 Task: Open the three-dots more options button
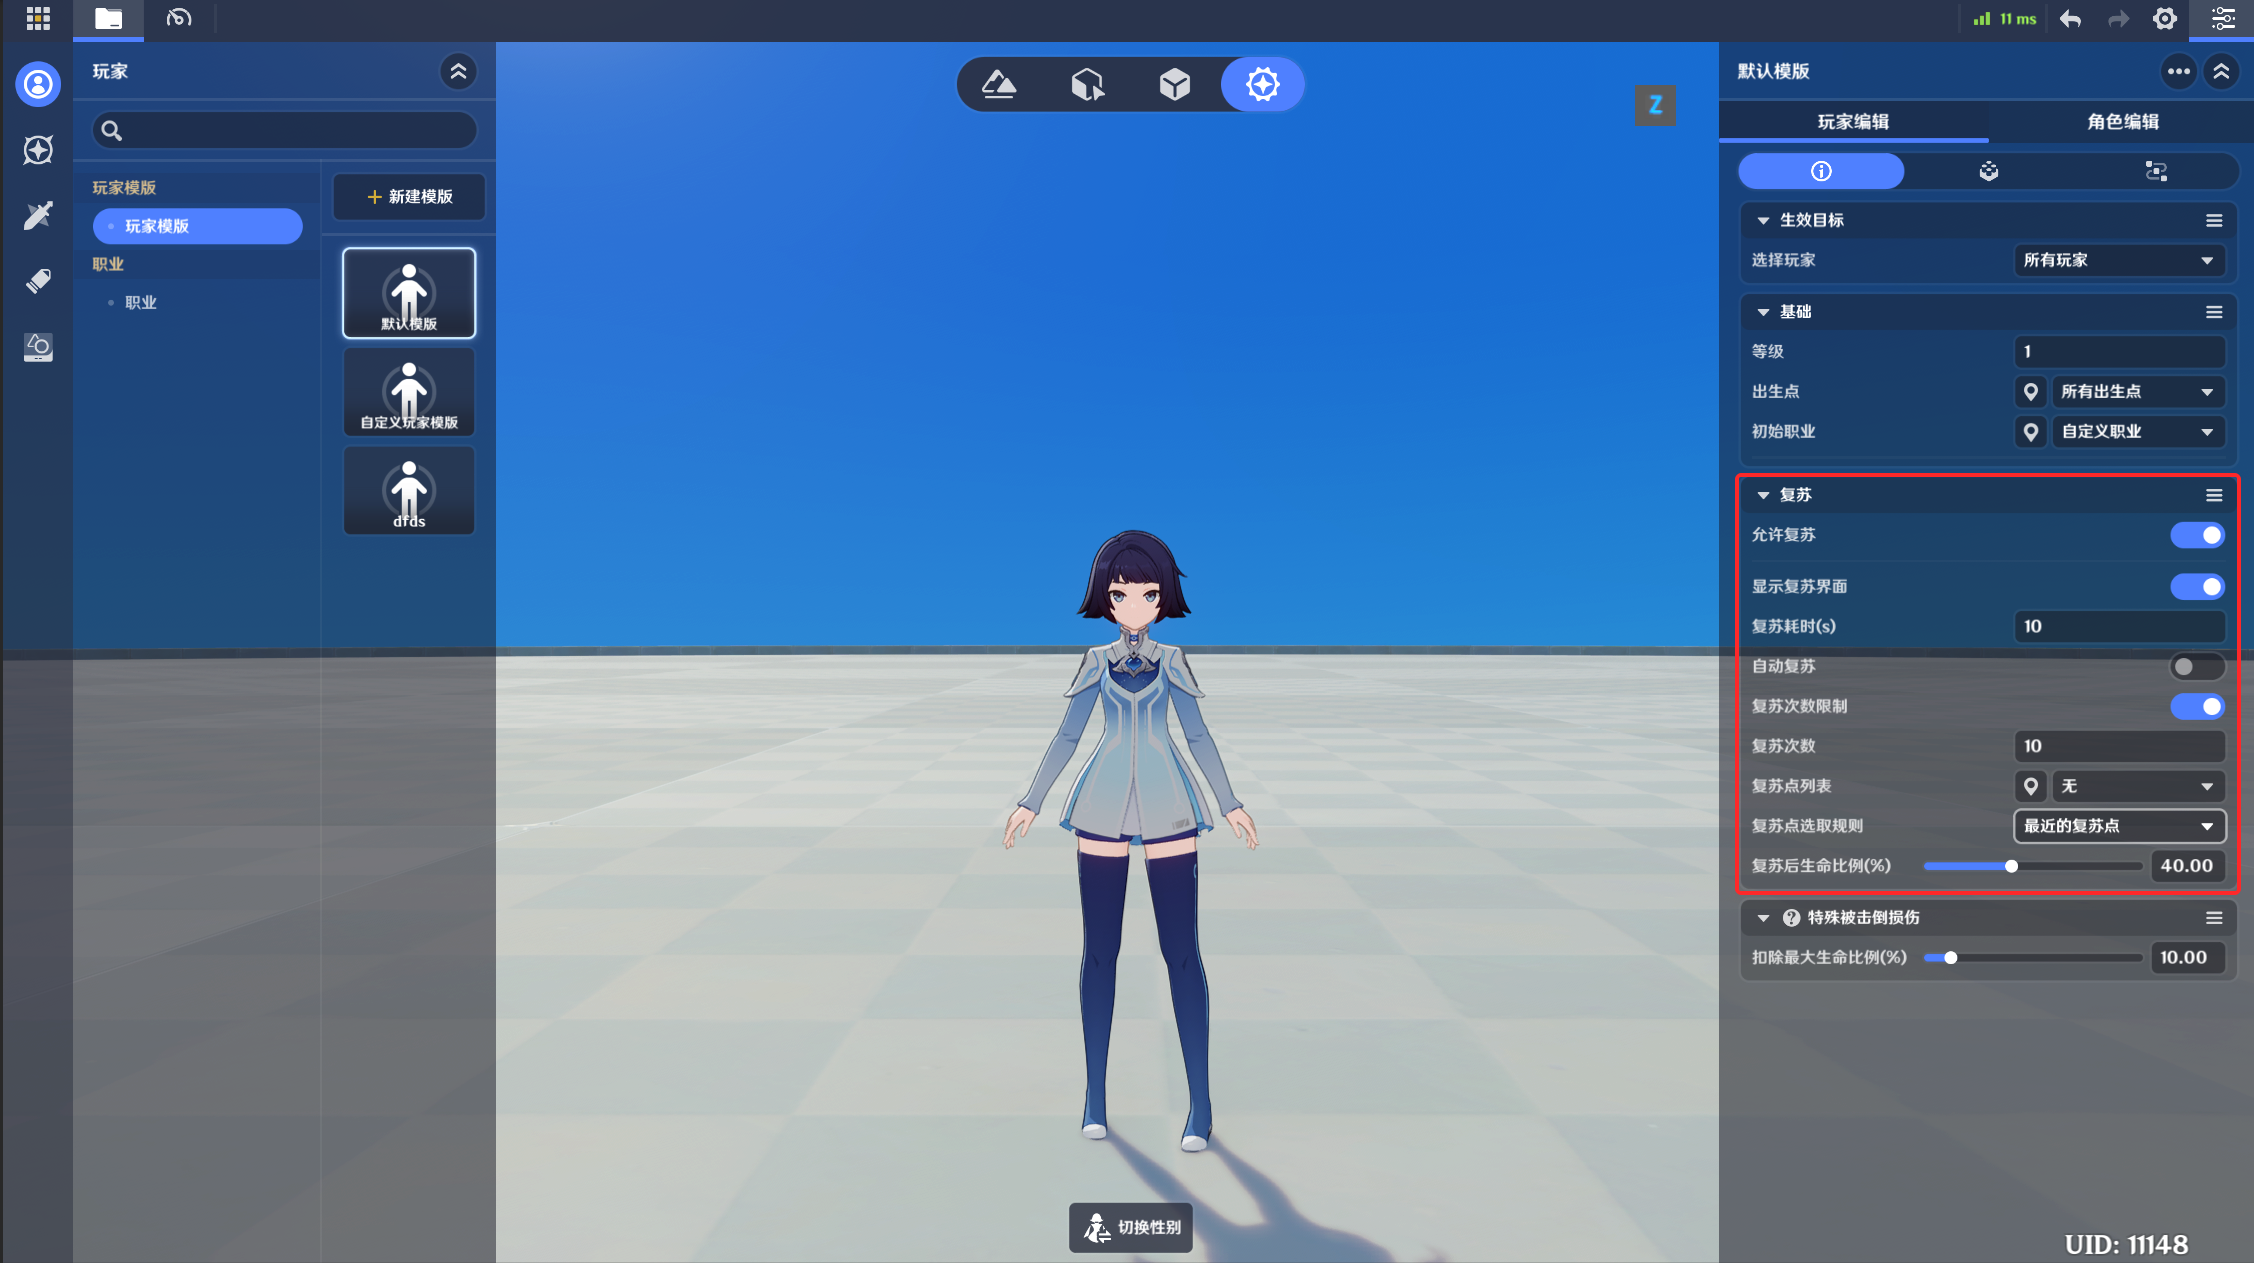(x=2178, y=71)
